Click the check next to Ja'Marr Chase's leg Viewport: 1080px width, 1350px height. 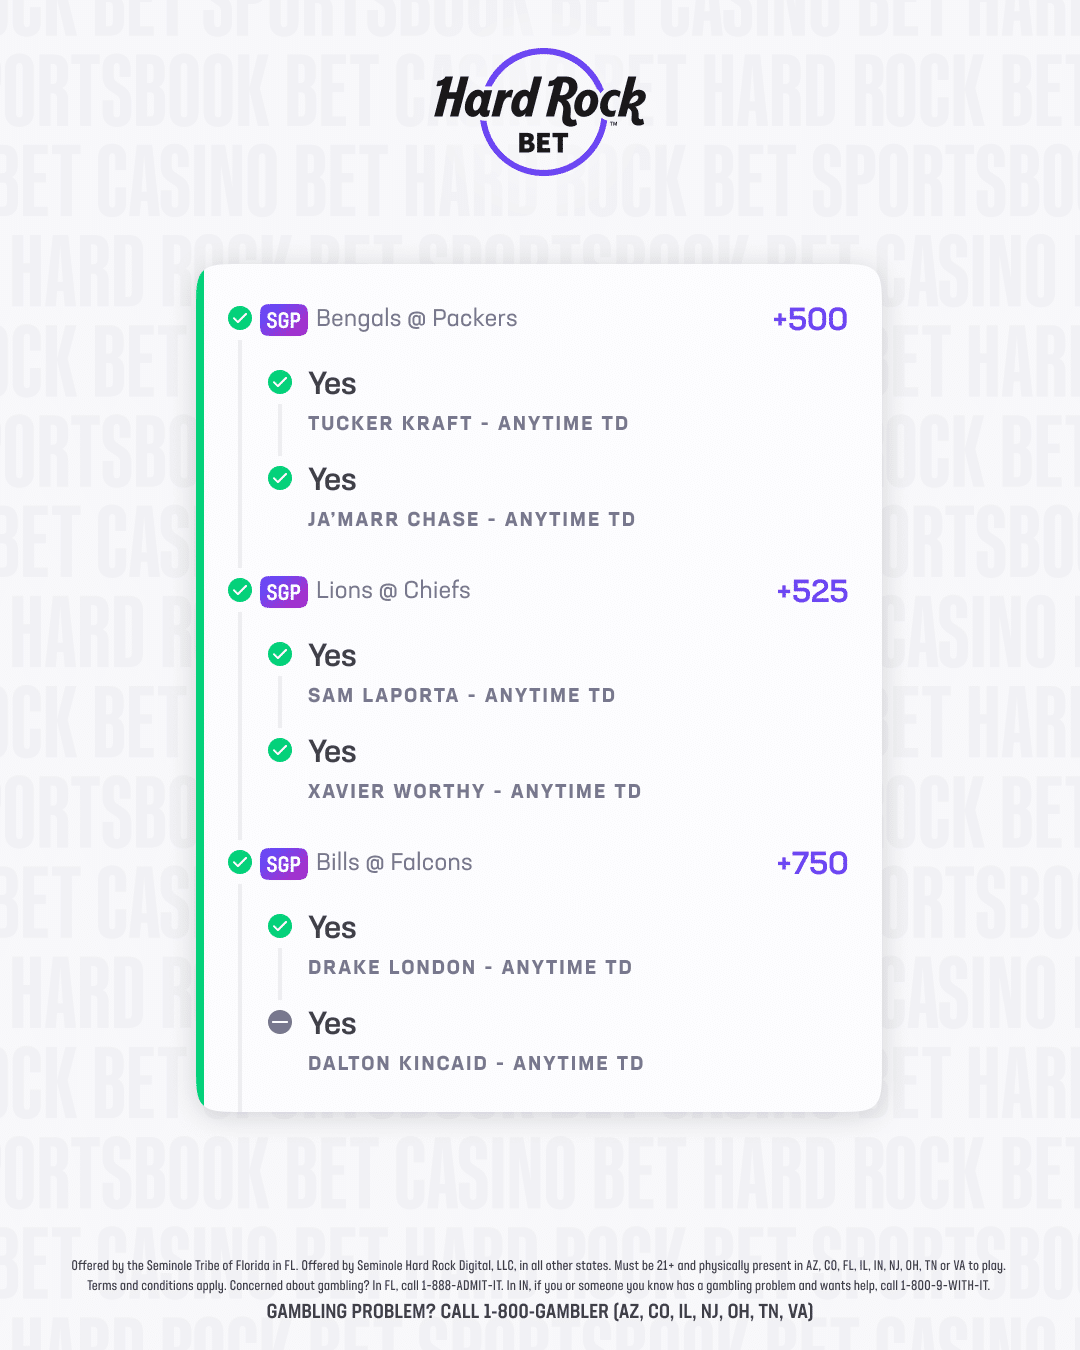tap(280, 478)
